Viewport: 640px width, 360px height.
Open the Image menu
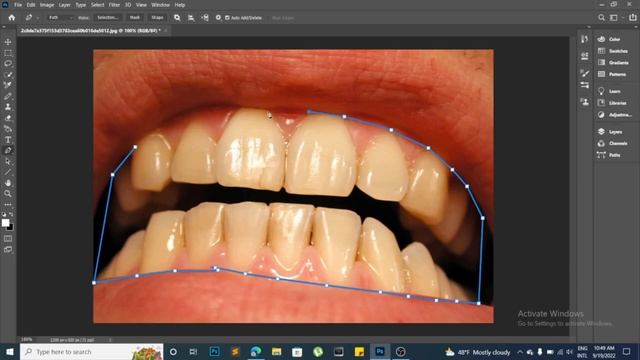click(47, 5)
